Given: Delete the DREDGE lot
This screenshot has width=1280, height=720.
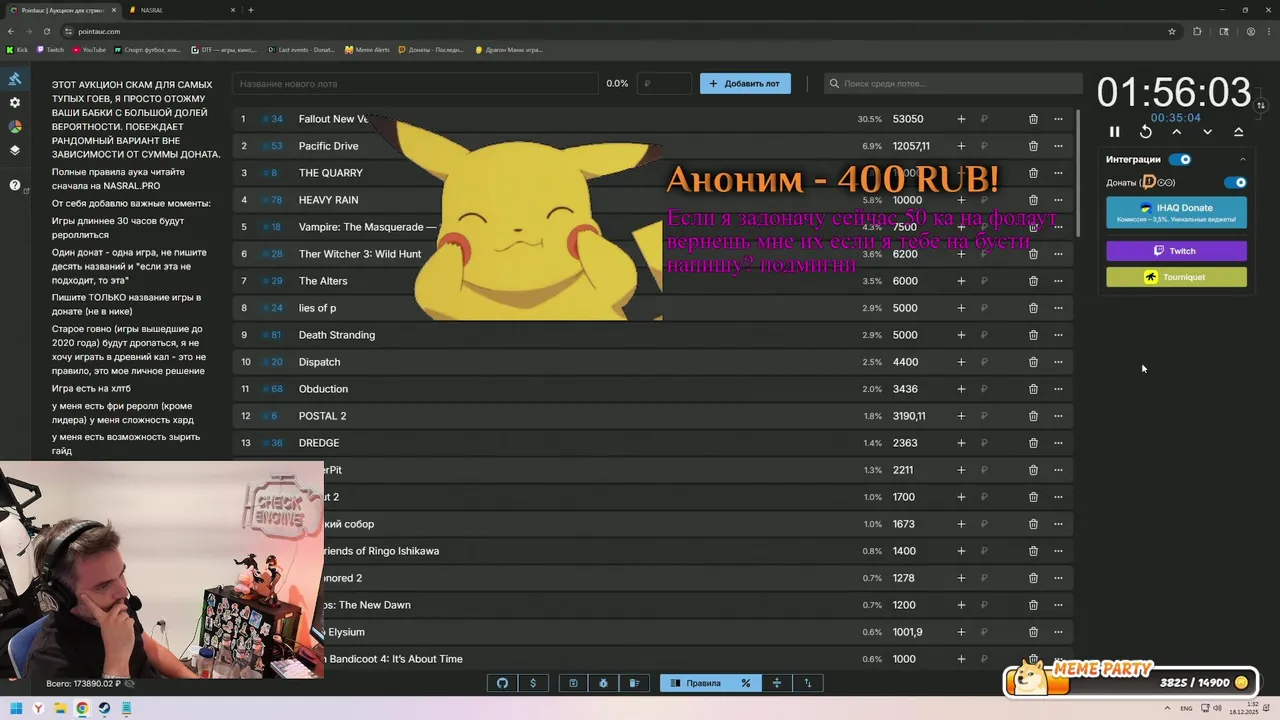Looking at the screenshot, I should (1033, 443).
